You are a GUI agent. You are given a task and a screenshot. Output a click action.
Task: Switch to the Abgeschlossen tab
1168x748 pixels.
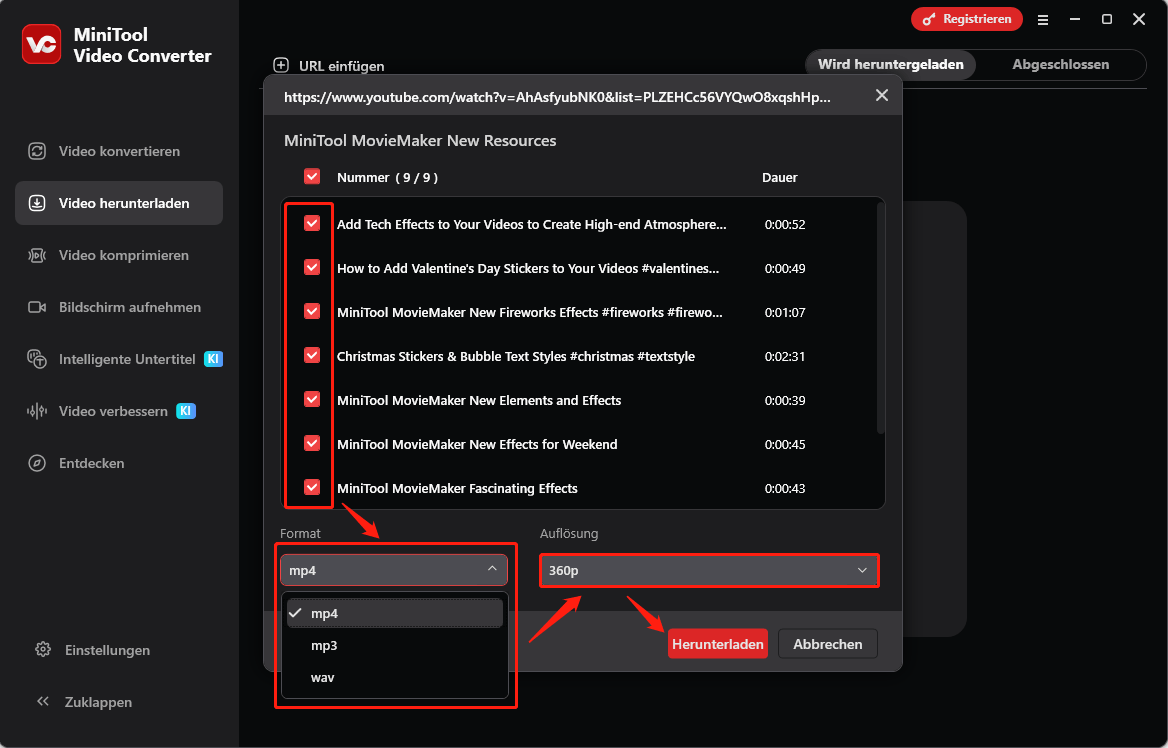[x=1060, y=64]
